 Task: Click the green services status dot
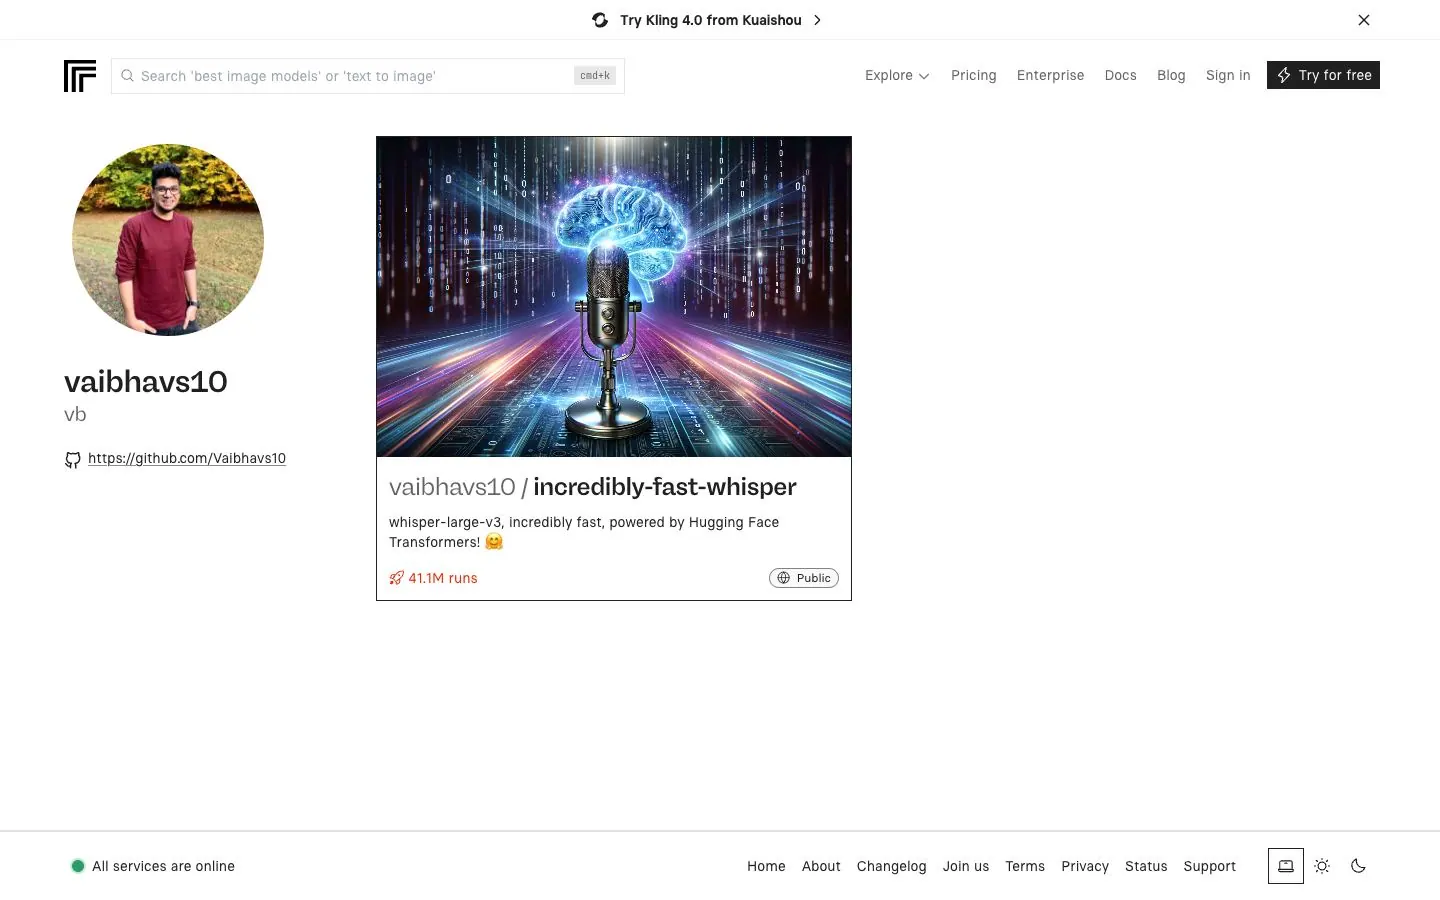point(78,866)
